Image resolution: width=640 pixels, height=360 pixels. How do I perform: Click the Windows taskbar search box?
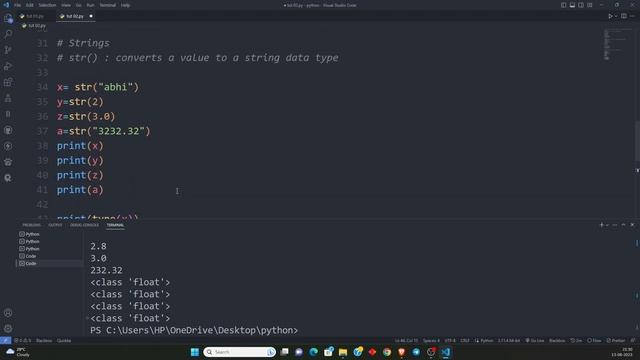click(x=239, y=352)
